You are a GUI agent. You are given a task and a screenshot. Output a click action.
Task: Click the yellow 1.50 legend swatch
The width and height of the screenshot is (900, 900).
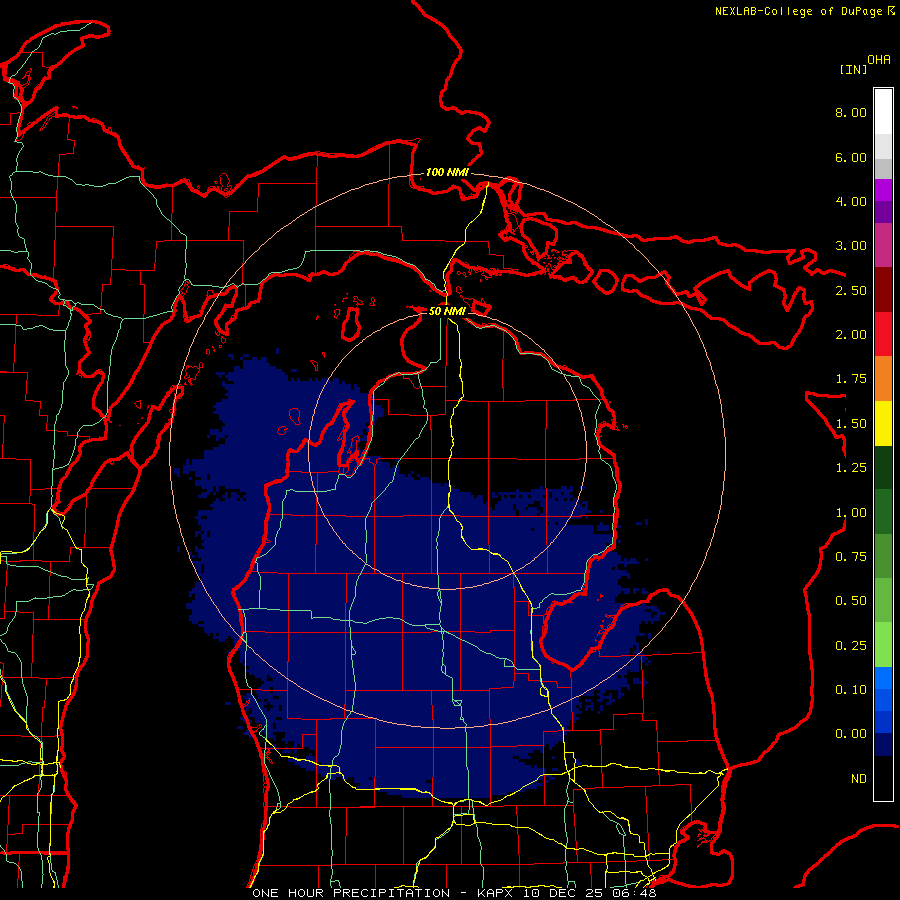(x=883, y=423)
